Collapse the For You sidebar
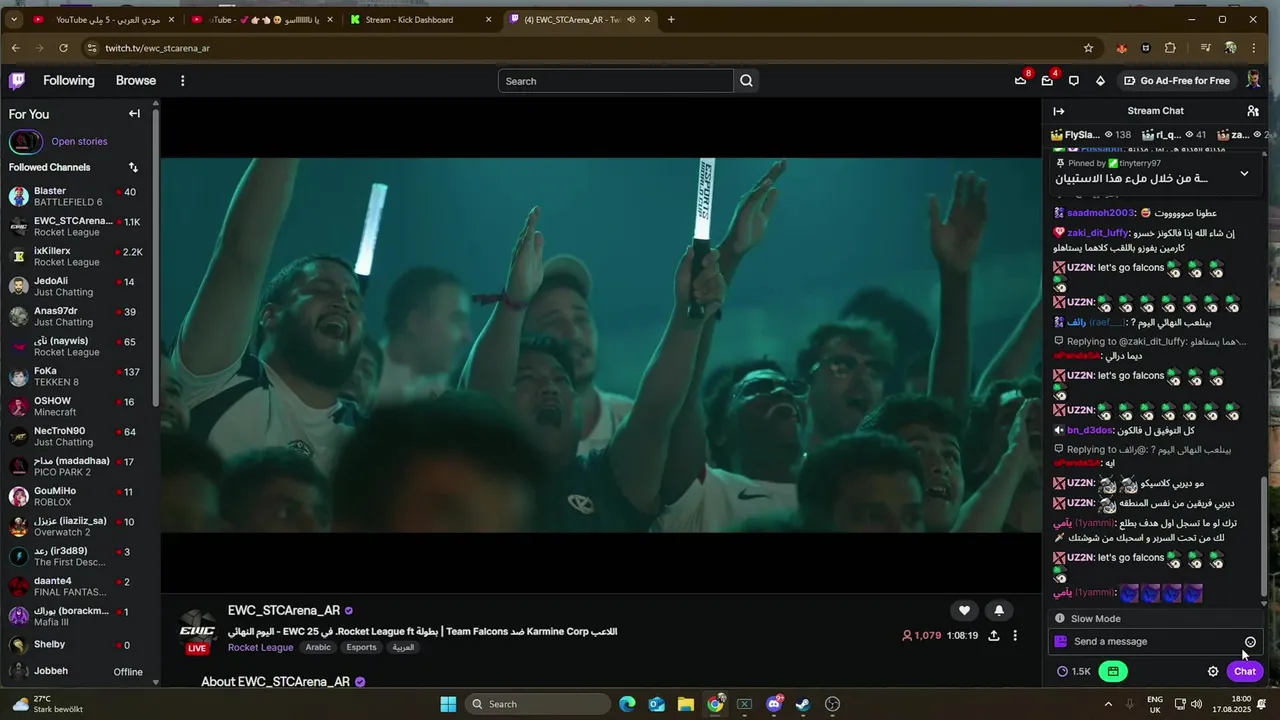The image size is (1280, 720). [x=134, y=114]
